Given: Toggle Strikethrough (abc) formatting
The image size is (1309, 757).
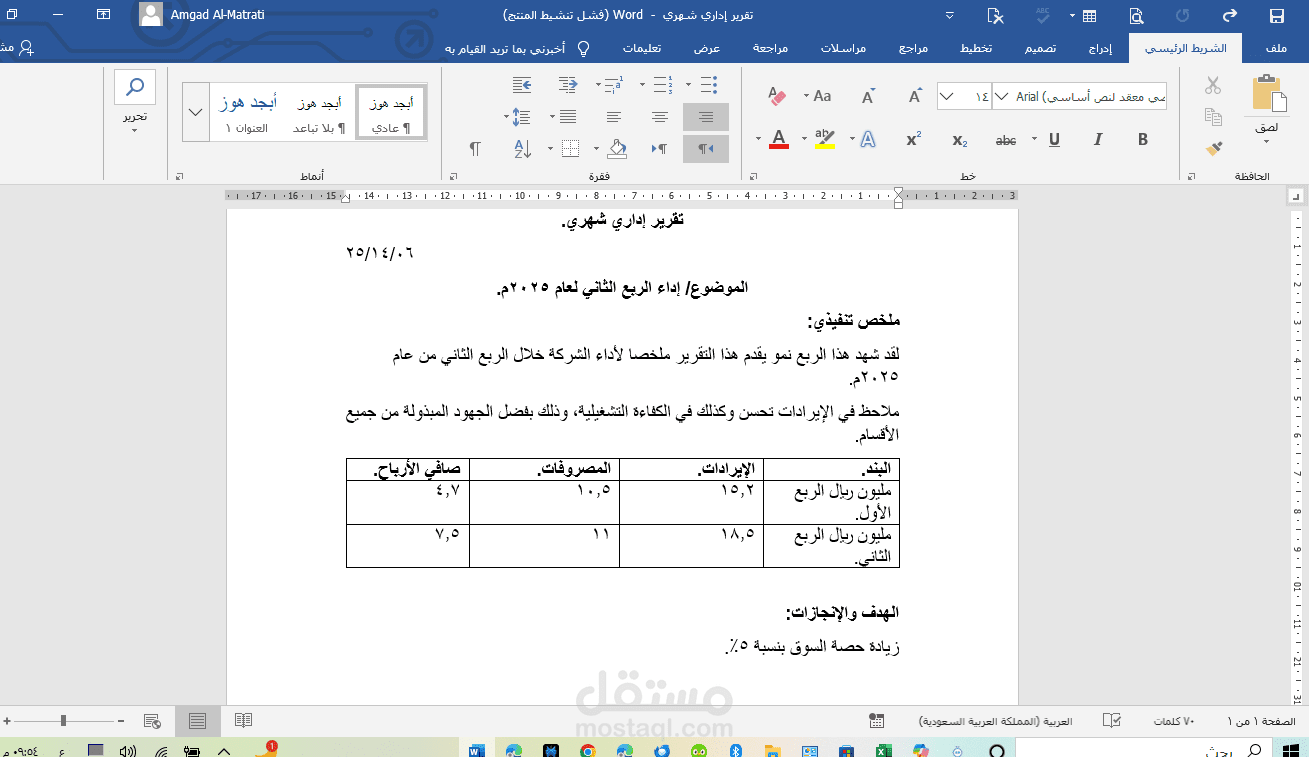Looking at the screenshot, I should click(1006, 140).
